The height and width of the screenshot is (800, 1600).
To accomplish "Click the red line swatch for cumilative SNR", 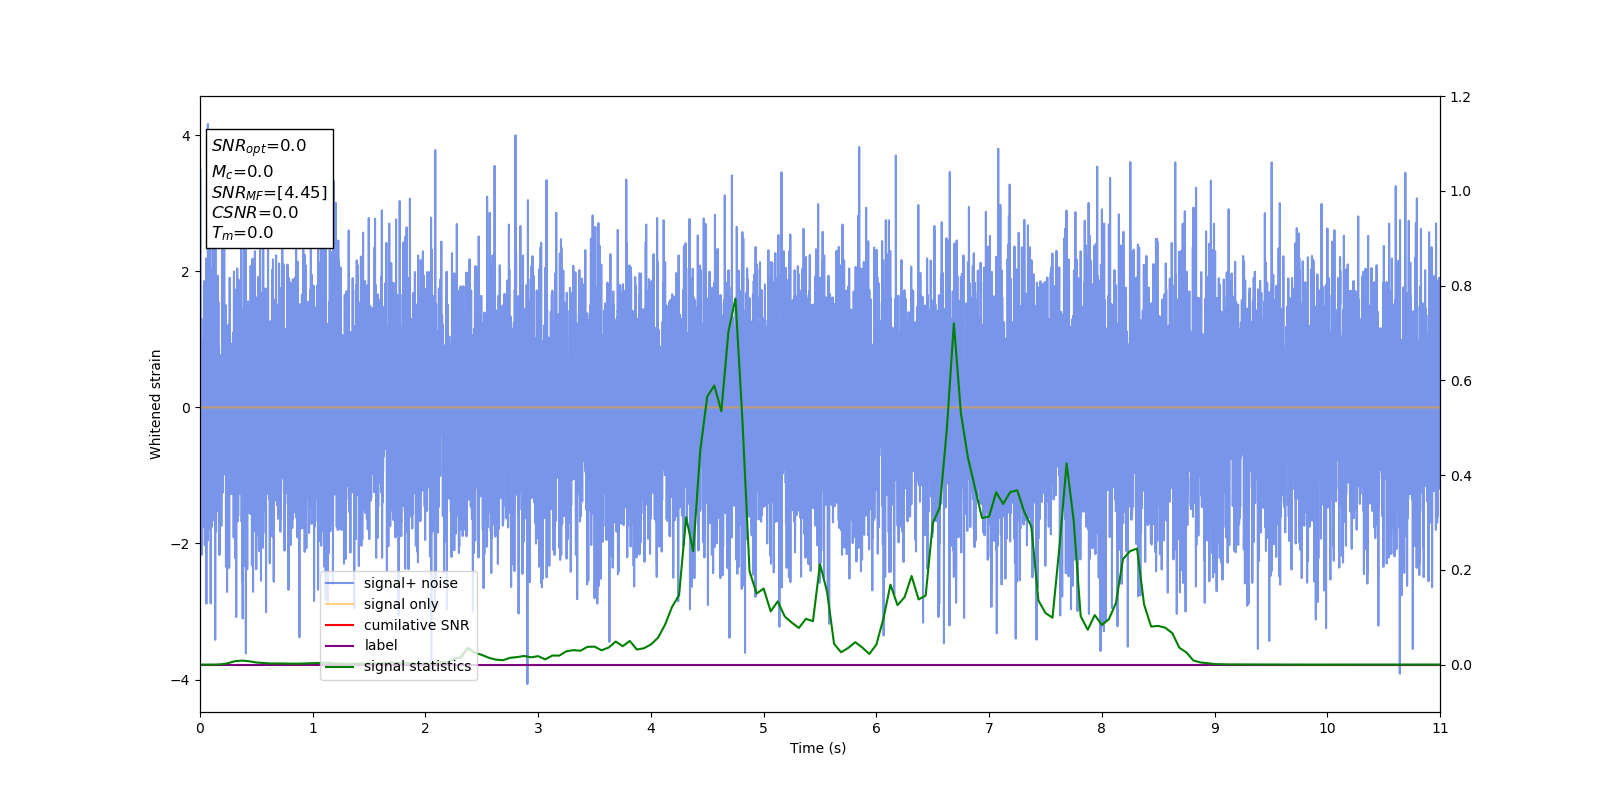I will [x=340, y=625].
